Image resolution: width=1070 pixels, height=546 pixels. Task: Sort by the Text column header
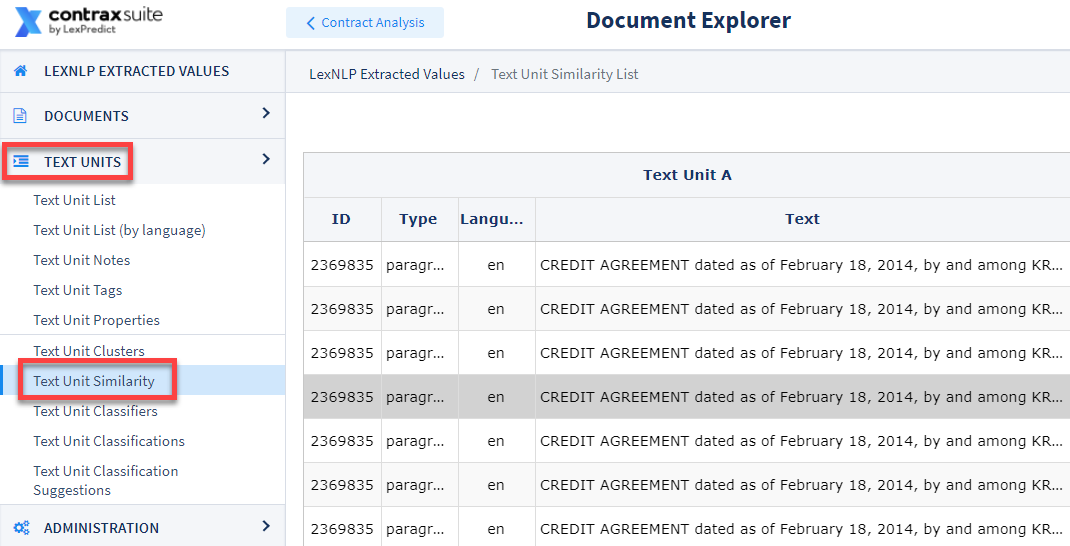[x=802, y=219]
